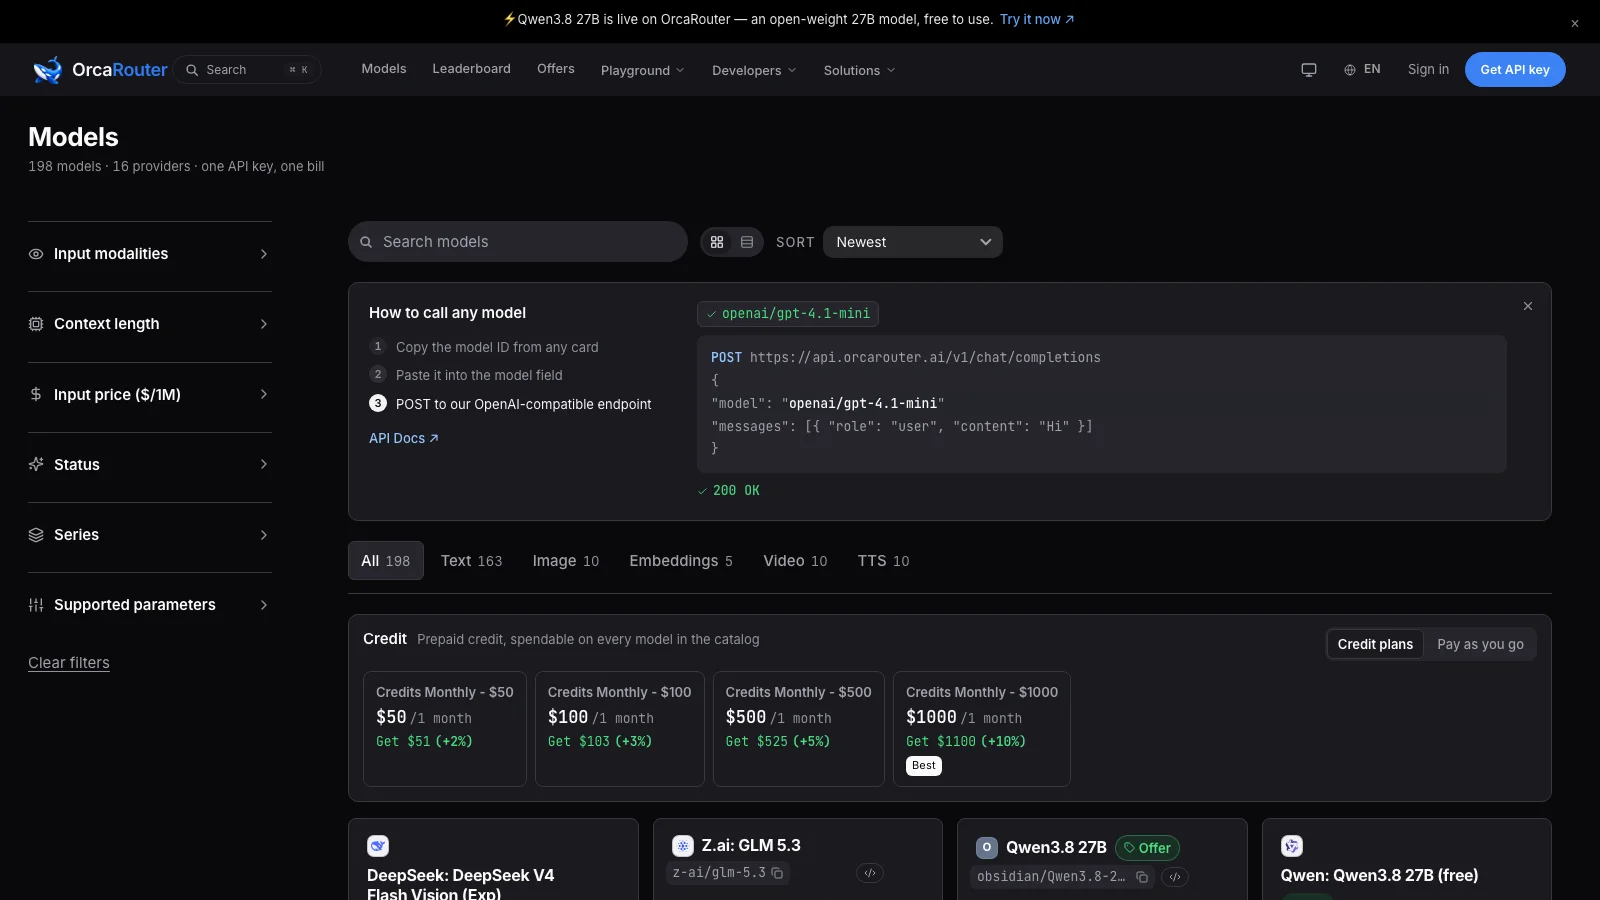Viewport: 1600px width, 900px height.
Task: Select the TTS 10 tab
Action: pos(883,561)
